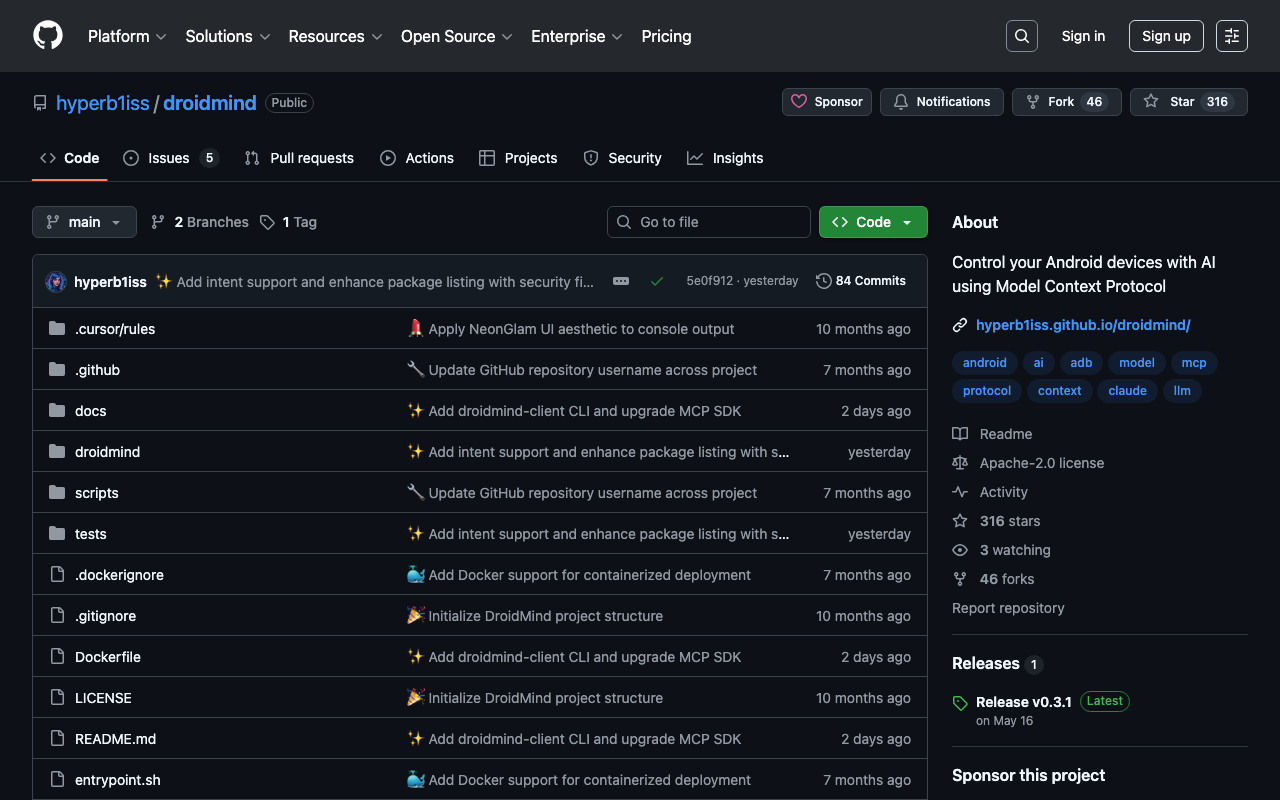The height and width of the screenshot is (800, 1280).
Task: Expand commit message ellipsis button
Action: tap(621, 282)
